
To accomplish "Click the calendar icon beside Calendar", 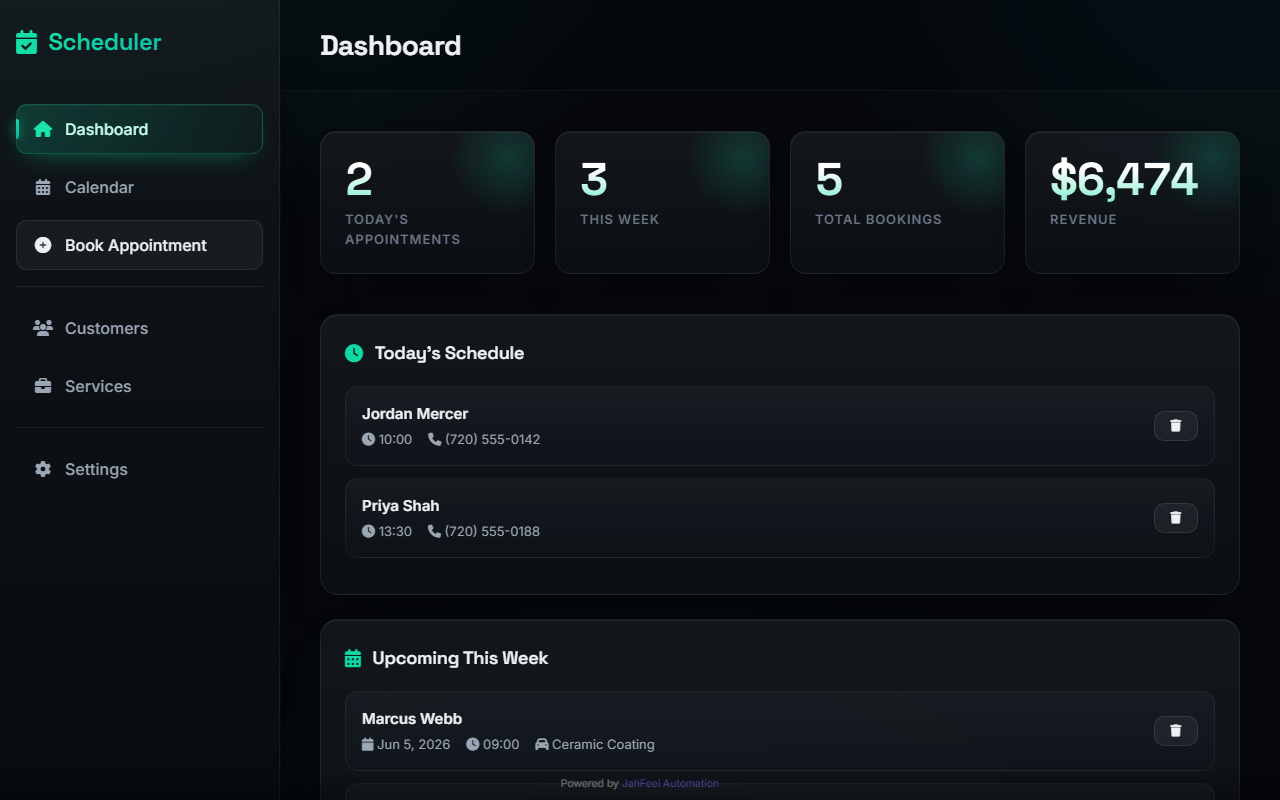I will point(43,187).
